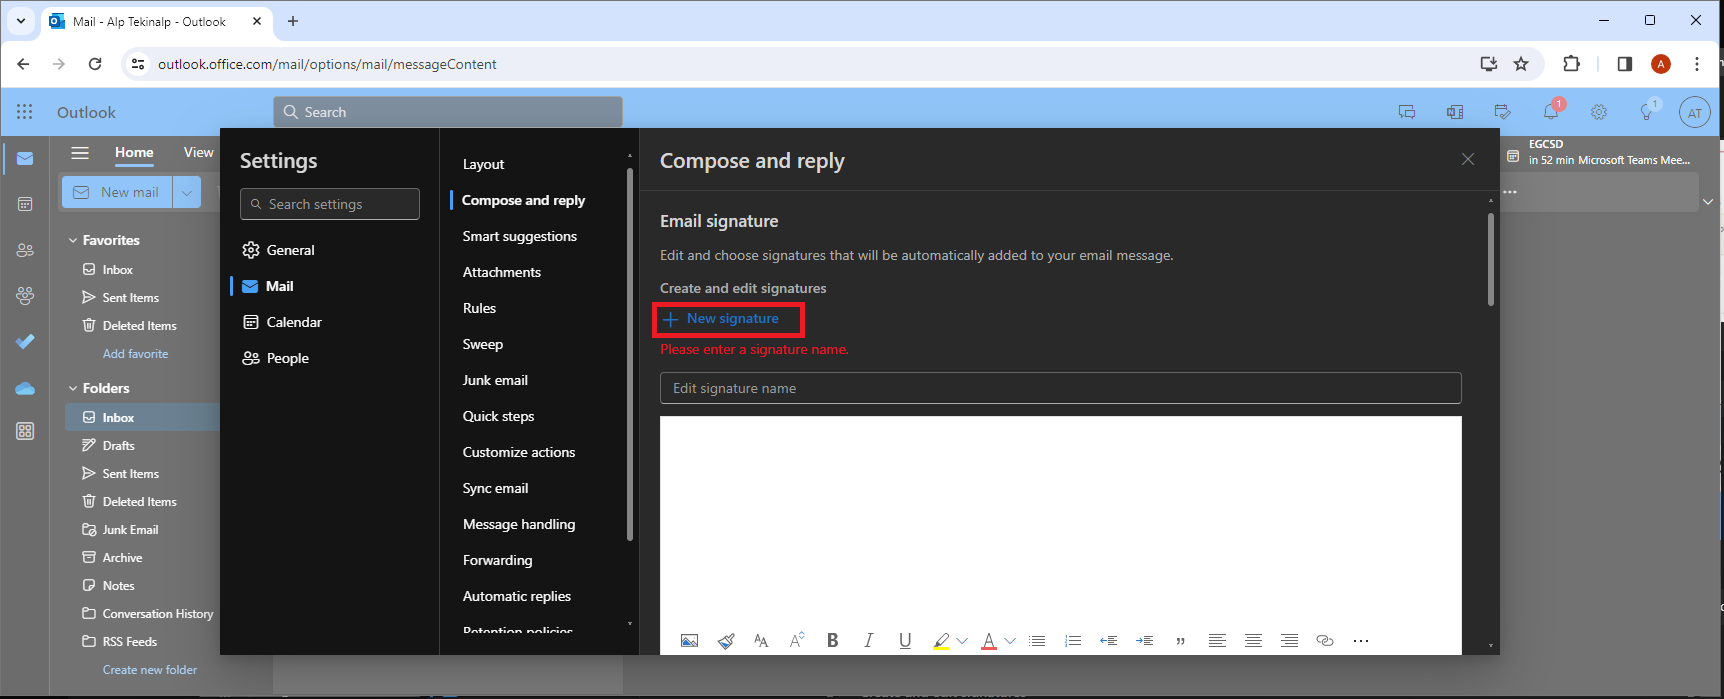Open Attachments settings
This screenshot has width=1724, height=699.
point(501,272)
